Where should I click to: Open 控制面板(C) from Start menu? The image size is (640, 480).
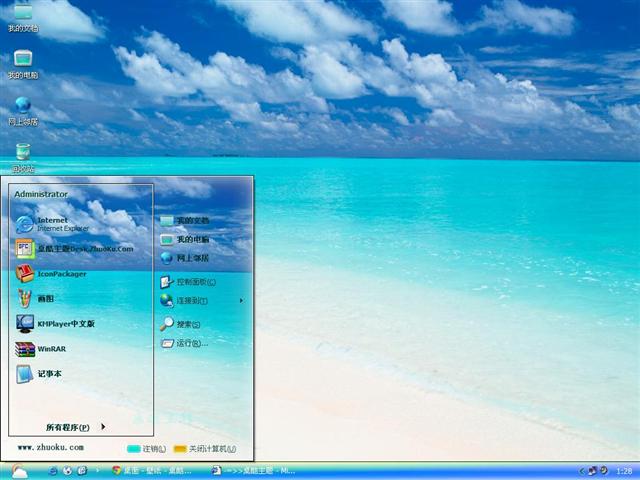[192, 282]
